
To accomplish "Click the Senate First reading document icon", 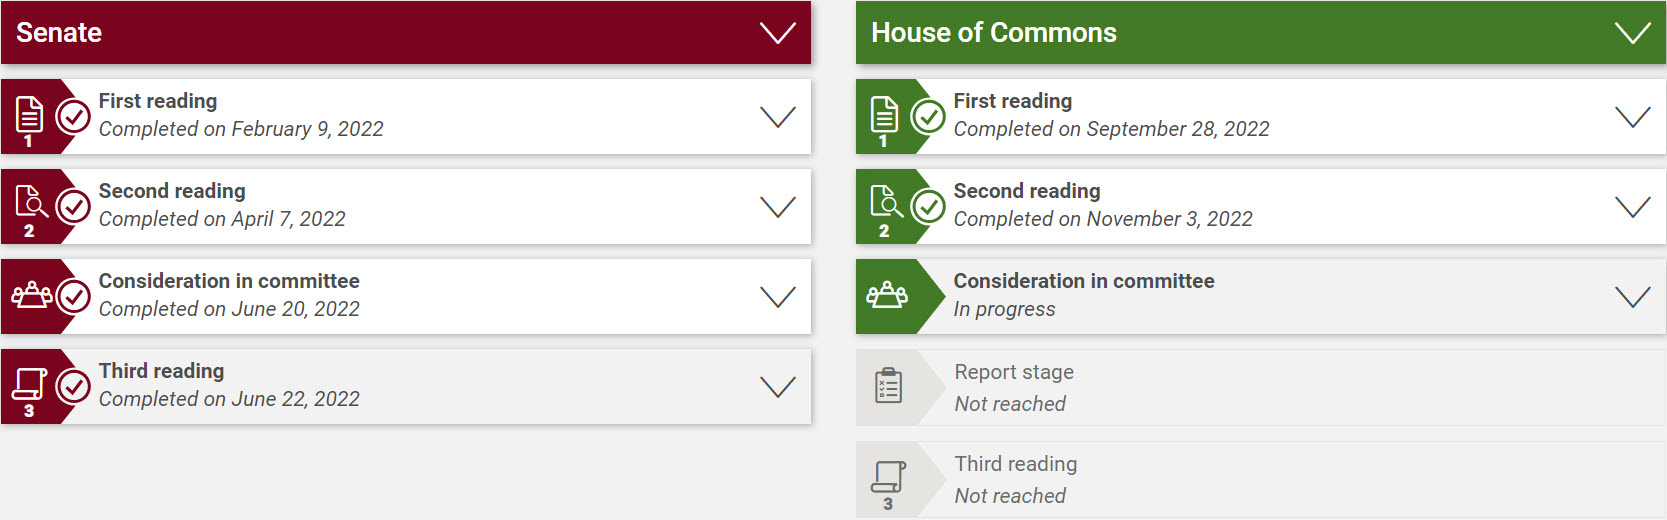I will tap(30, 116).
